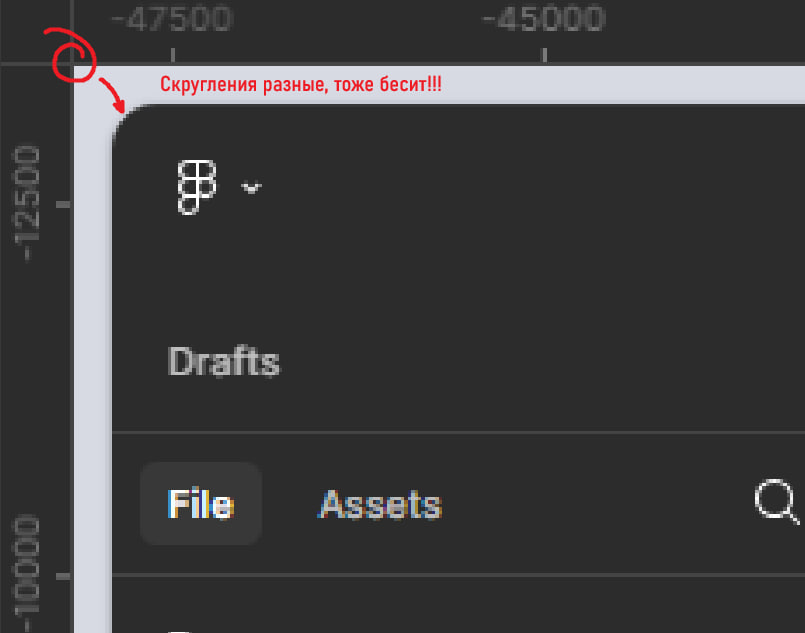The height and width of the screenshot is (633, 805).
Task: Switch to the File tab
Action: point(201,504)
